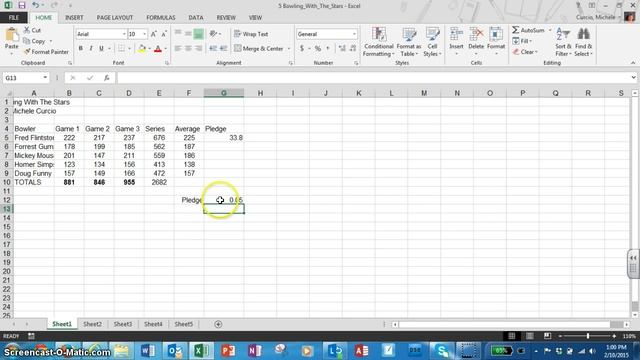Screen dimensions: 640x360
Task: Open the font size dropdown
Action: coord(144,34)
